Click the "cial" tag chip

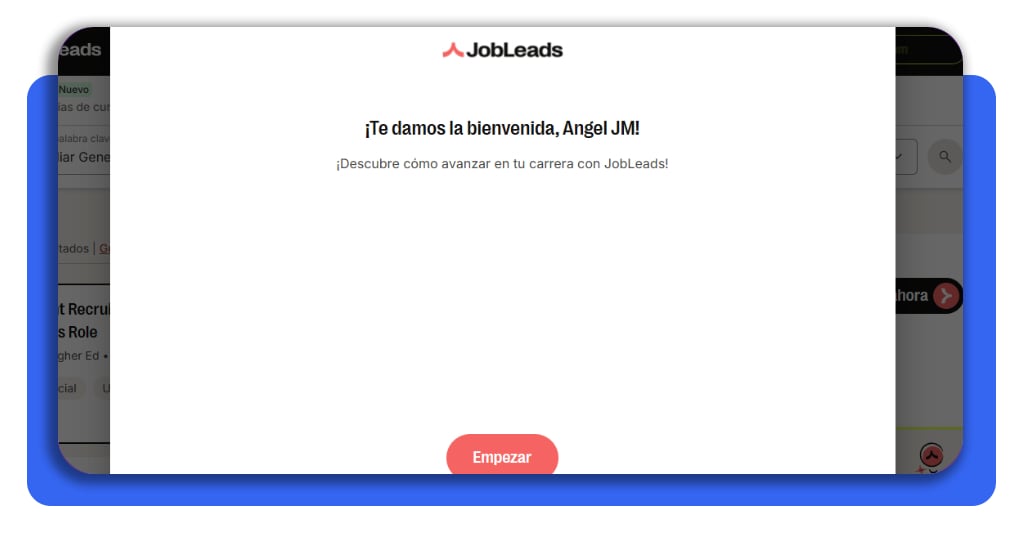click(x=68, y=388)
